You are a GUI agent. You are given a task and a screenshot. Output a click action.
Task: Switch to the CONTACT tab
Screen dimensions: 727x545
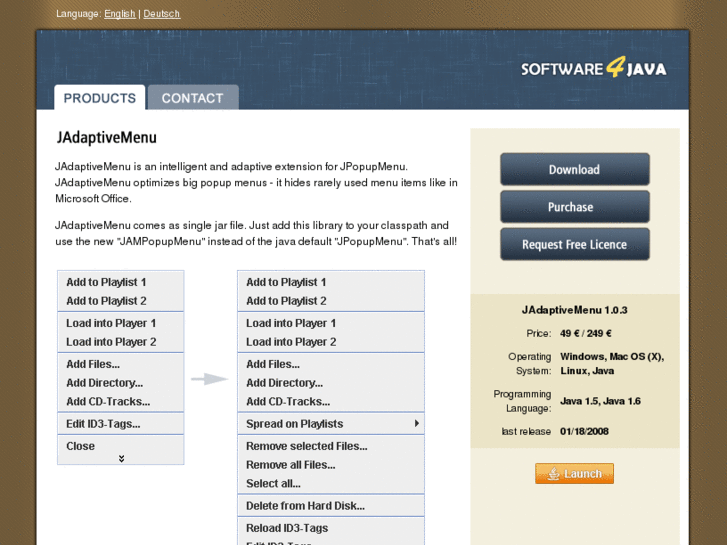click(193, 97)
